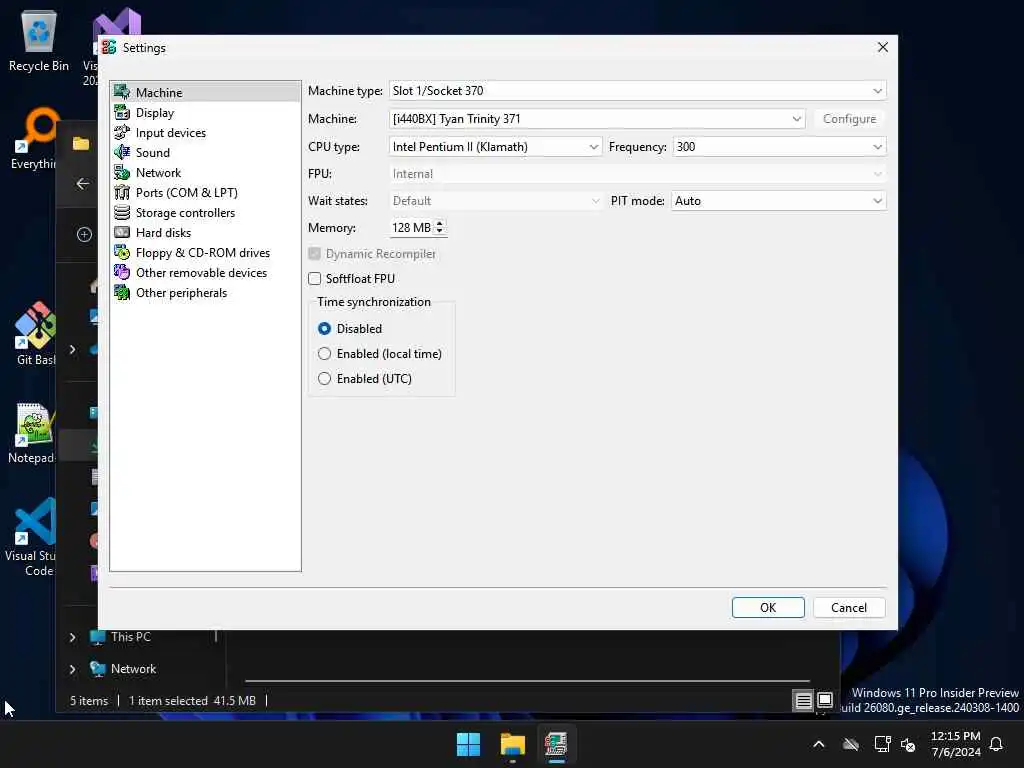Open PIT mode dropdown
This screenshot has height=768, width=1024.
point(778,201)
